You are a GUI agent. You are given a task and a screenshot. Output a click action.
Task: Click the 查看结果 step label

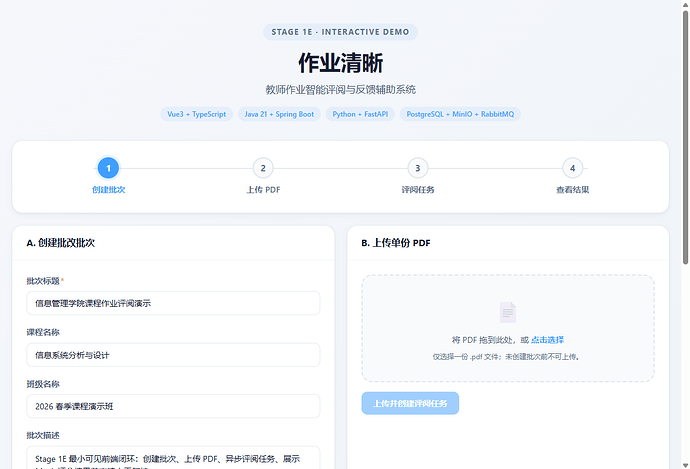(573, 190)
